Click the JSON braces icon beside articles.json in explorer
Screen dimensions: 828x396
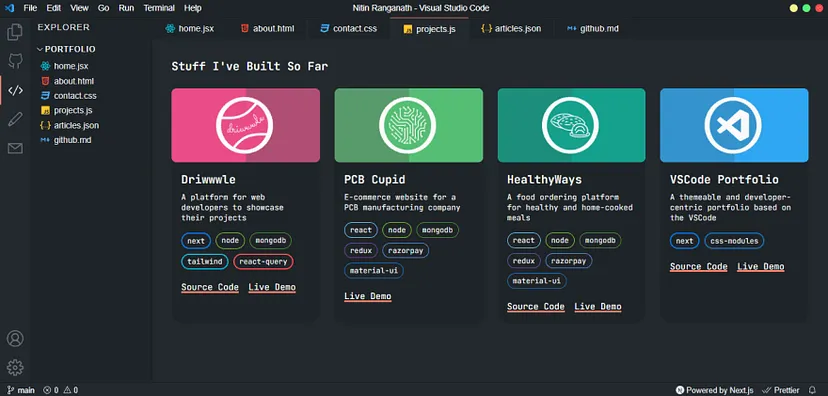(45, 125)
